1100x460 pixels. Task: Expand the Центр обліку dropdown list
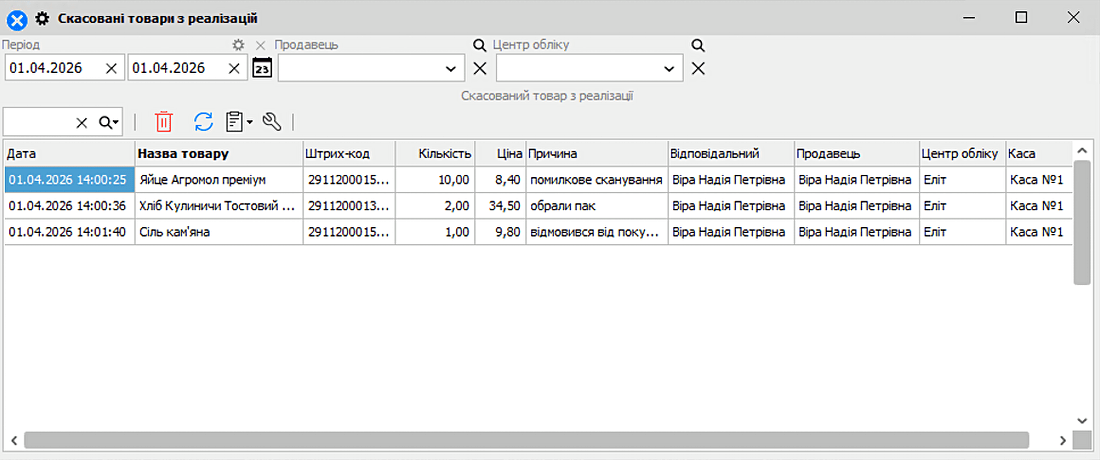(668, 68)
